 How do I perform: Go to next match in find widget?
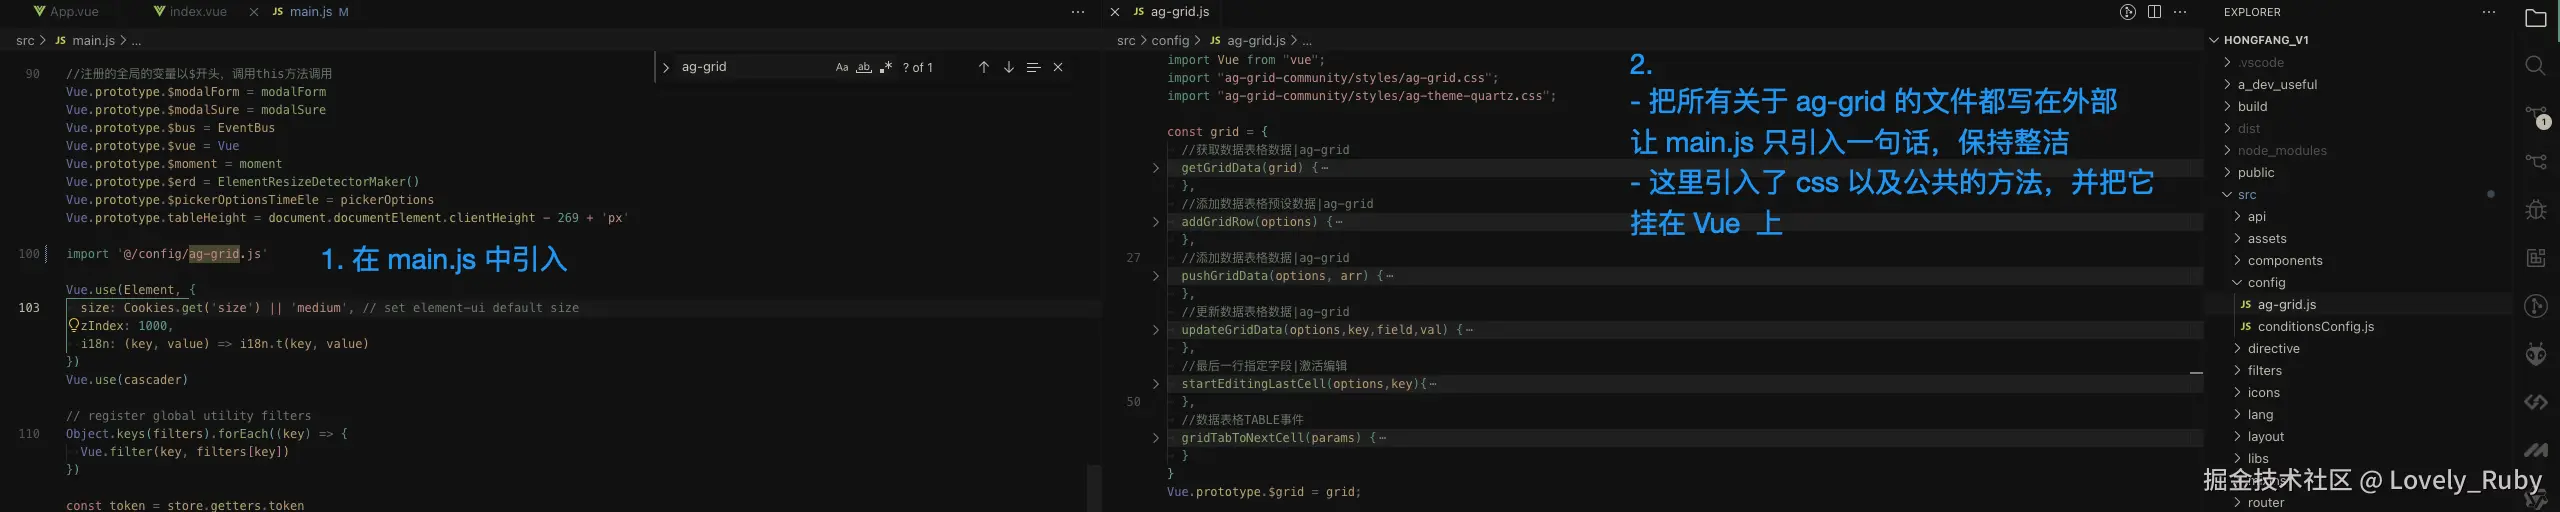tap(1008, 67)
